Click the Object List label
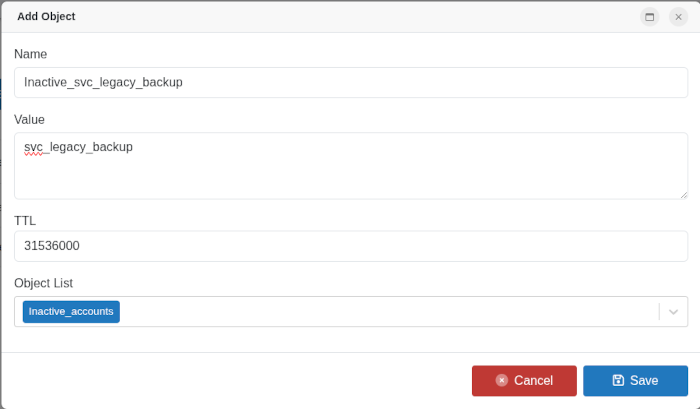Image resolution: width=700 pixels, height=409 pixels. click(x=43, y=283)
